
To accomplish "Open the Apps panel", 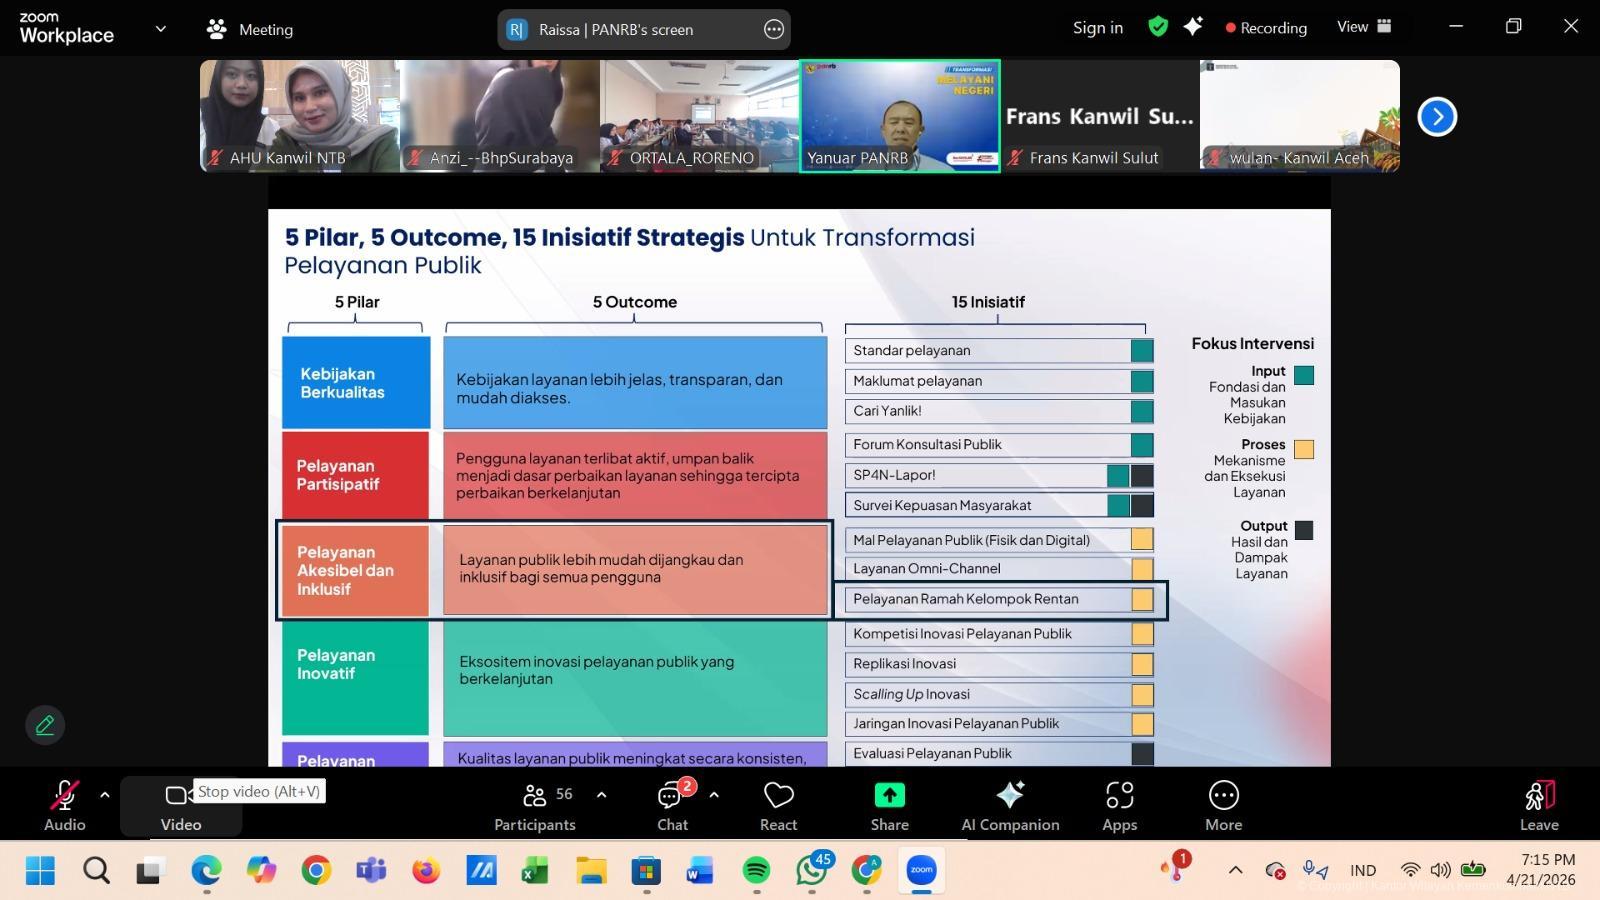I will (1119, 805).
